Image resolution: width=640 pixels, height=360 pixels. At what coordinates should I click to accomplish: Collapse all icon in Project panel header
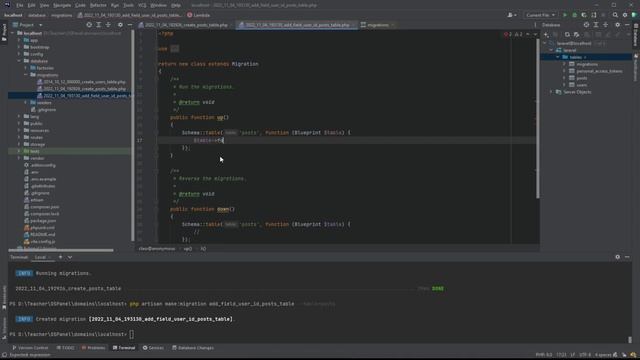(108, 25)
